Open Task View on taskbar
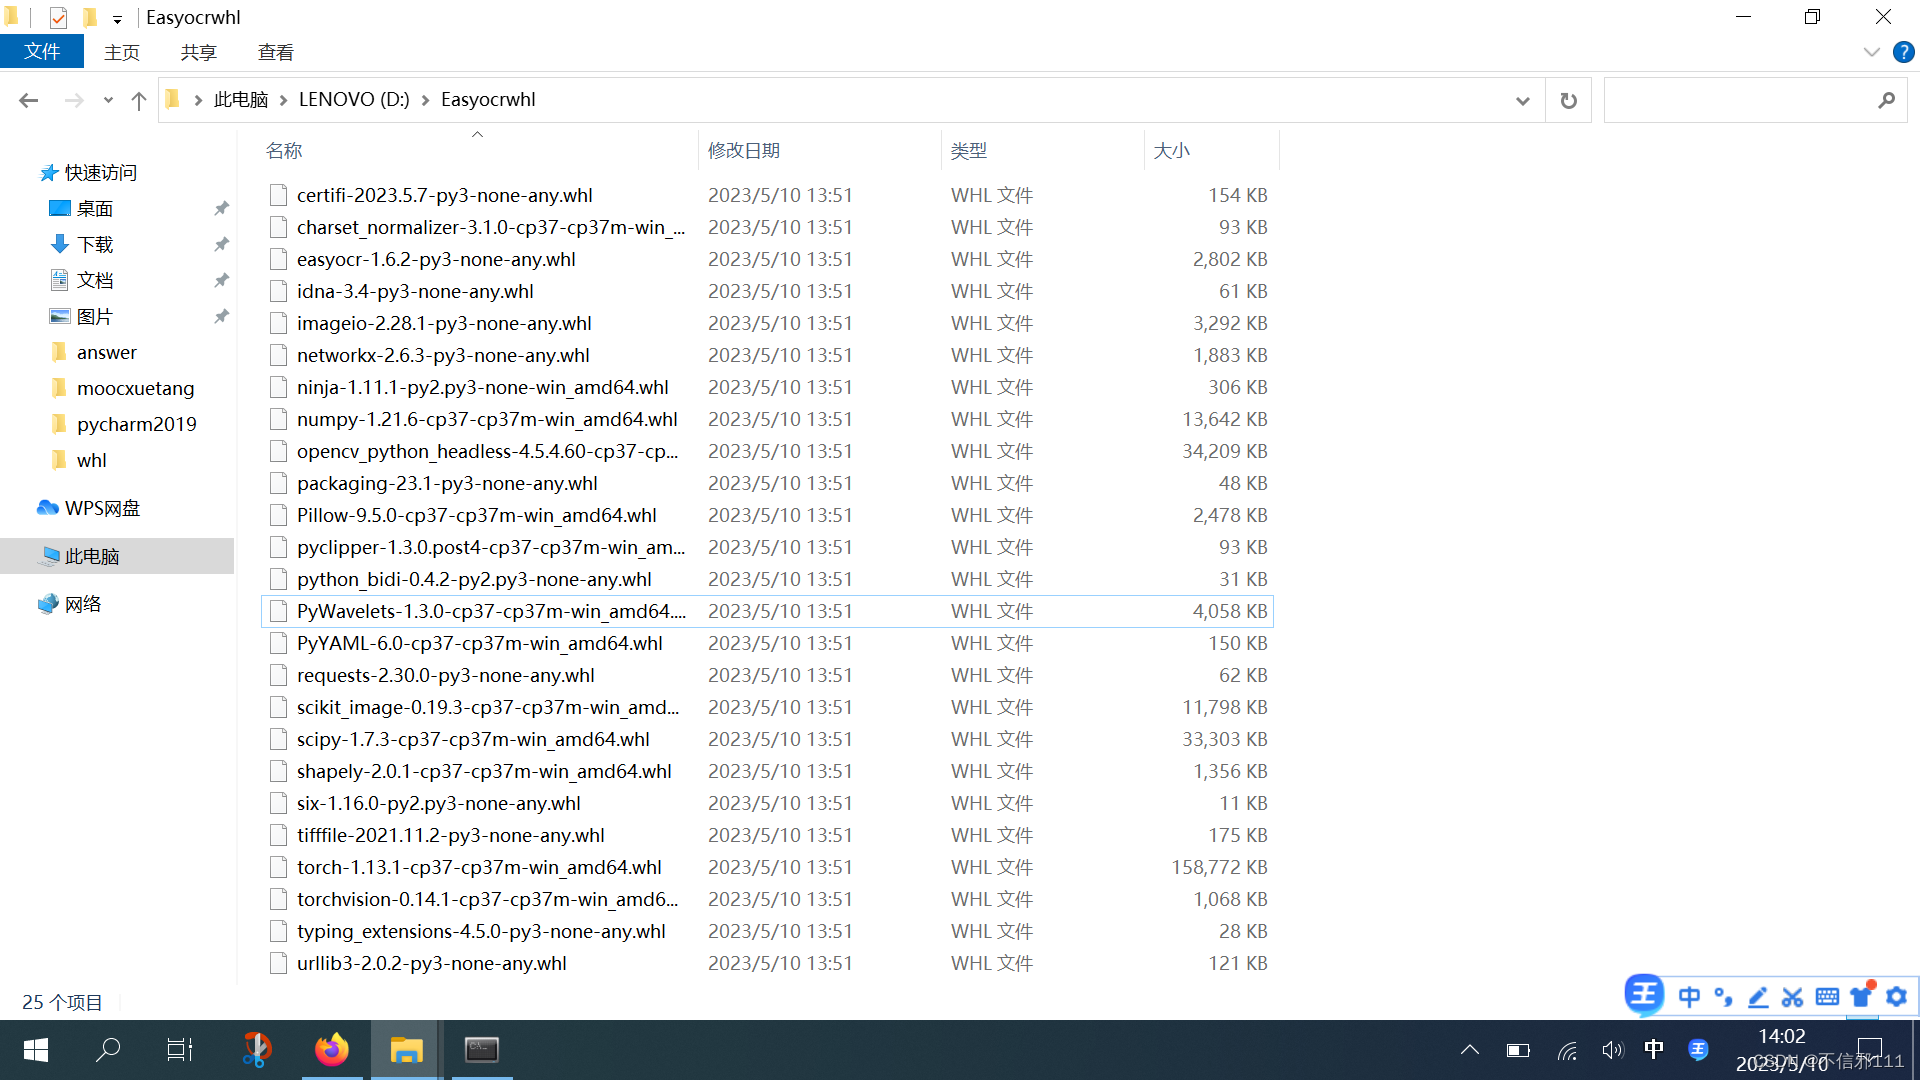 point(180,1050)
